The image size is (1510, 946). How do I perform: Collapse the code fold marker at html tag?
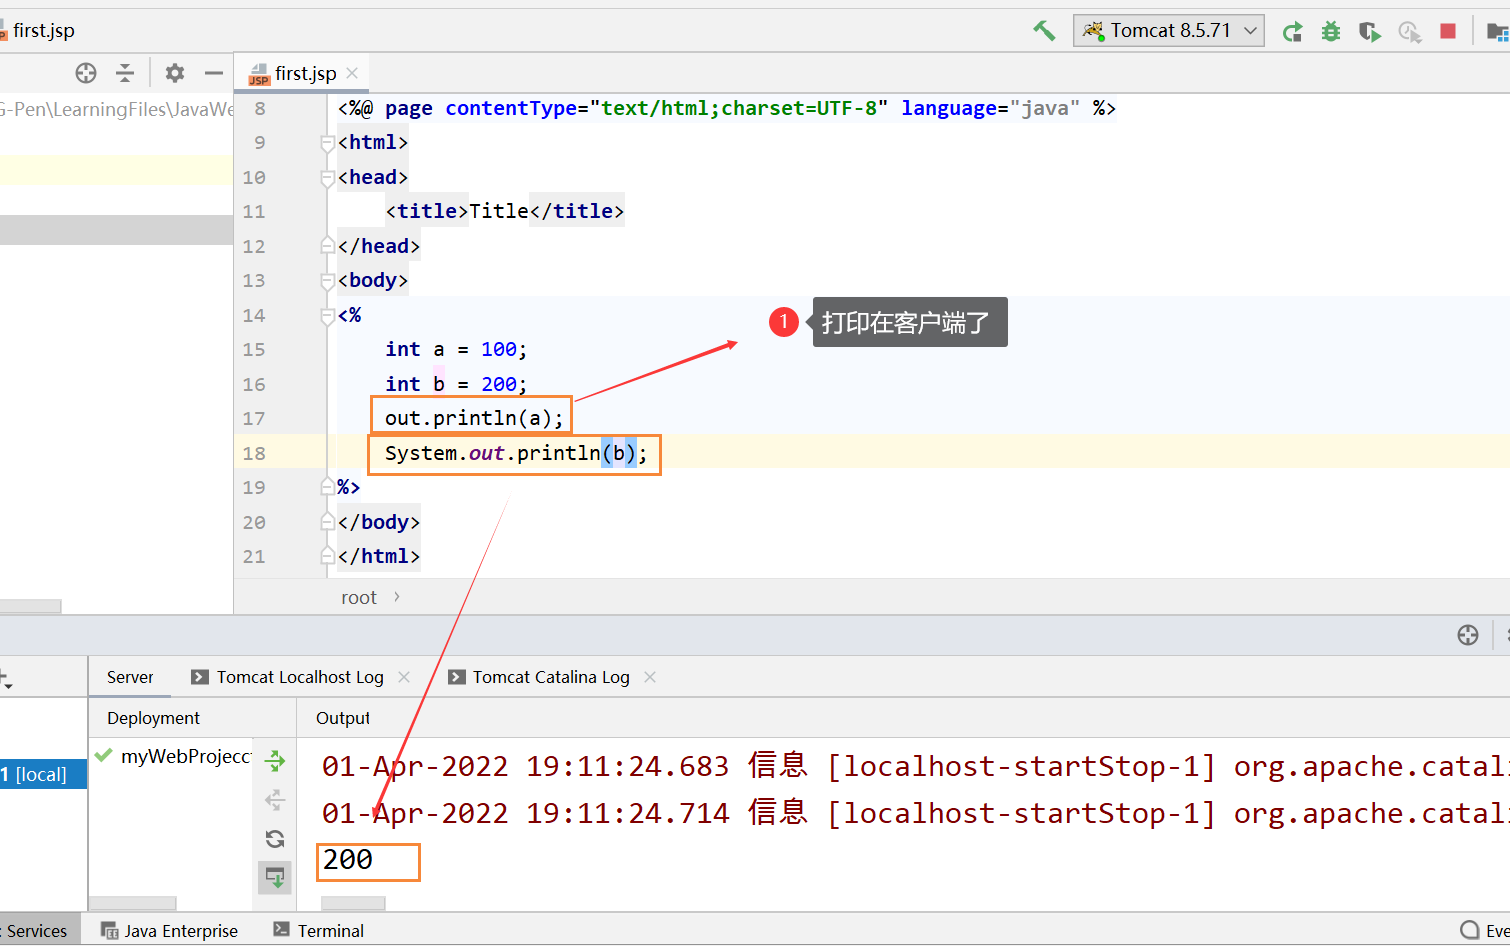click(327, 142)
